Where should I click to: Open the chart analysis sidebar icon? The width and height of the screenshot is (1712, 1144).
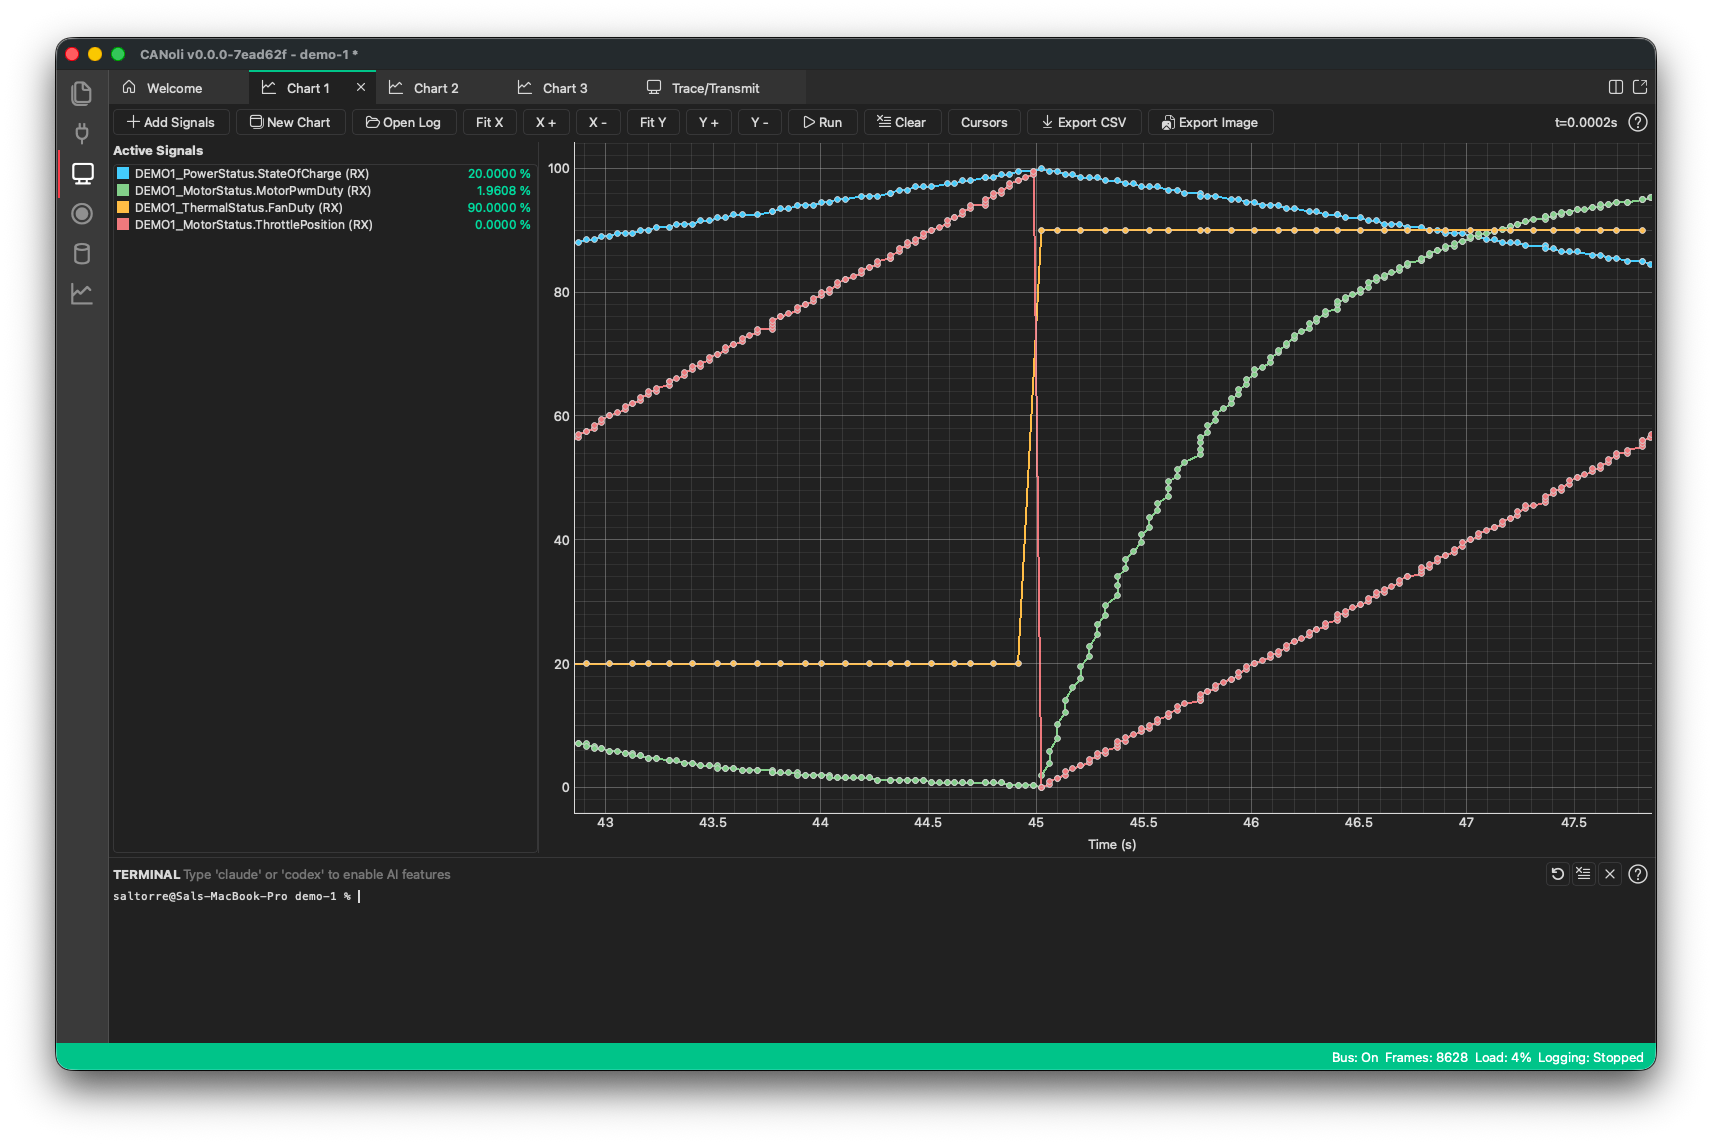[82, 294]
